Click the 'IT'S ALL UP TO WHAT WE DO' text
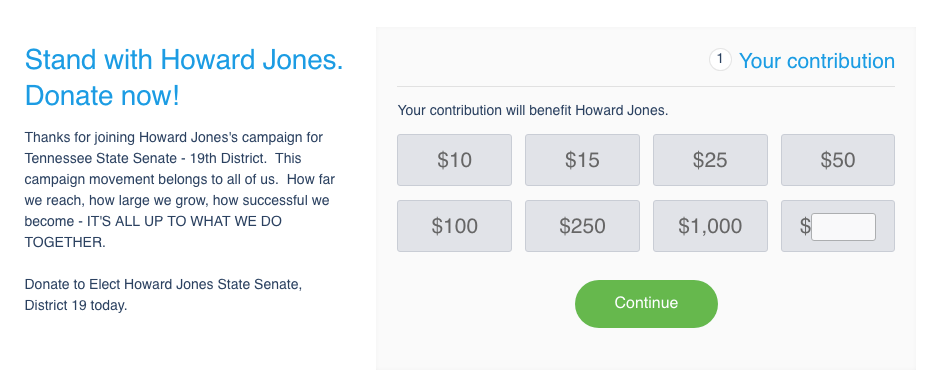The width and height of the screenshot is (927, 384). pyautogui.click(x=184, y=222)
